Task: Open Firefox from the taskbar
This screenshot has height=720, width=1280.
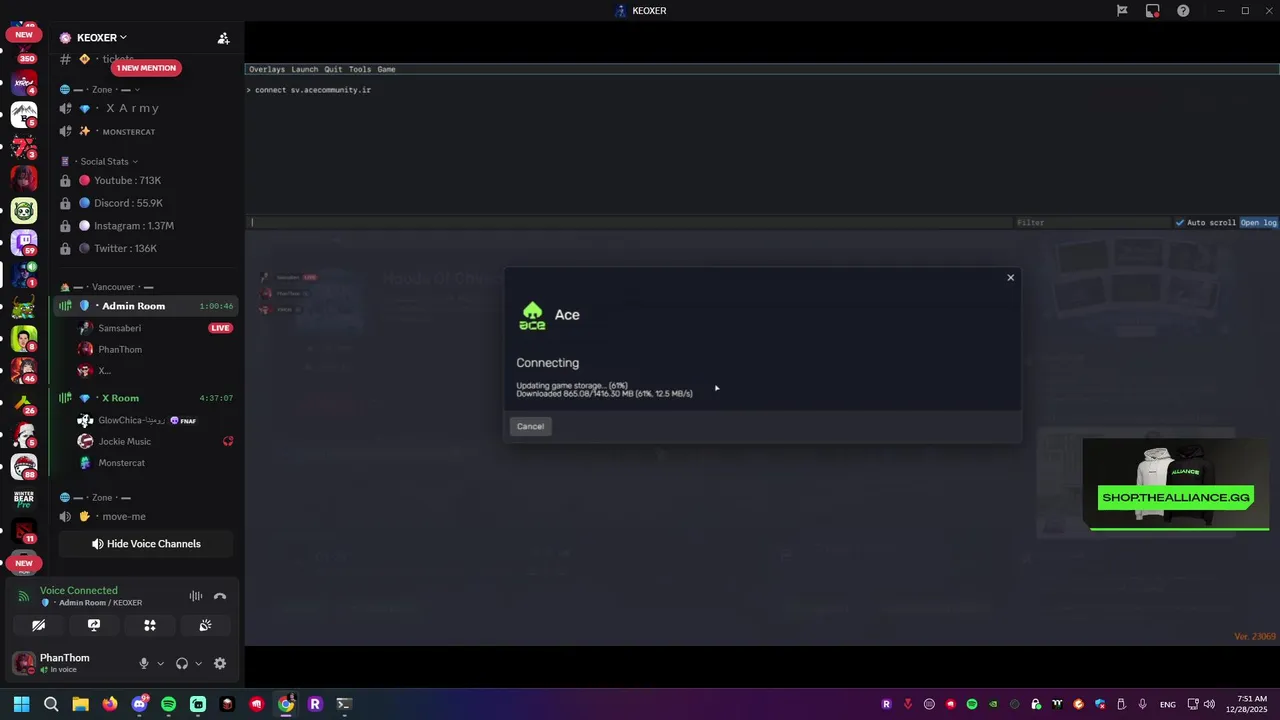Action: [x=110, y=704]
